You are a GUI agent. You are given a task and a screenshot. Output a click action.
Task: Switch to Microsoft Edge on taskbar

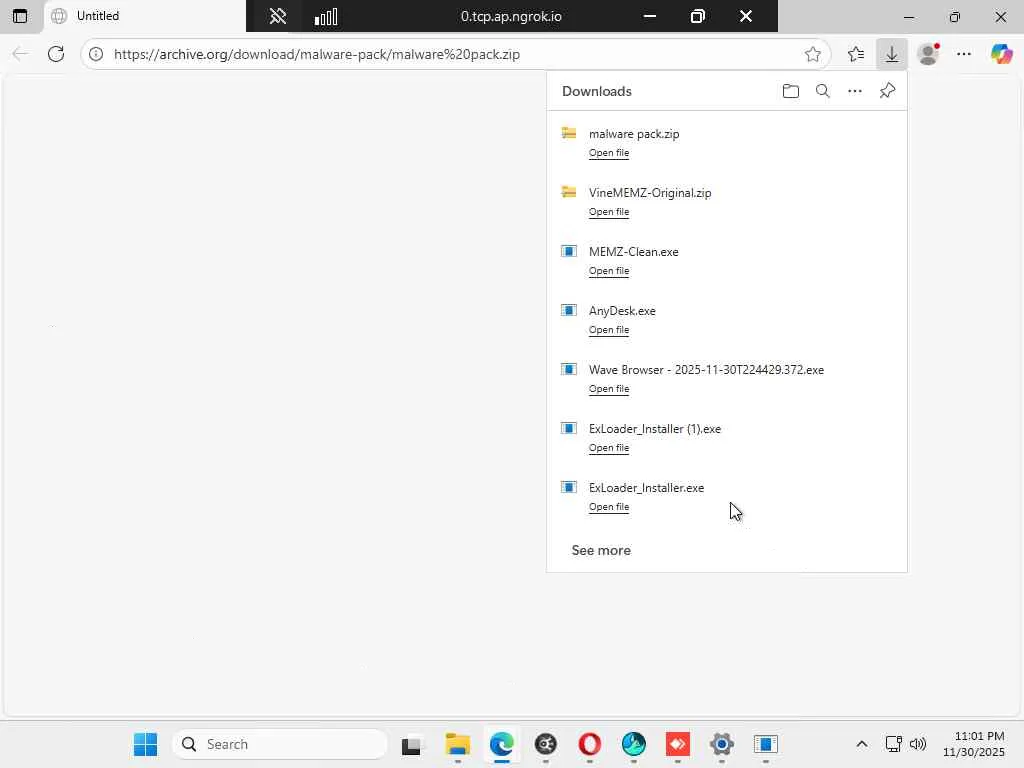coord(502,744)
